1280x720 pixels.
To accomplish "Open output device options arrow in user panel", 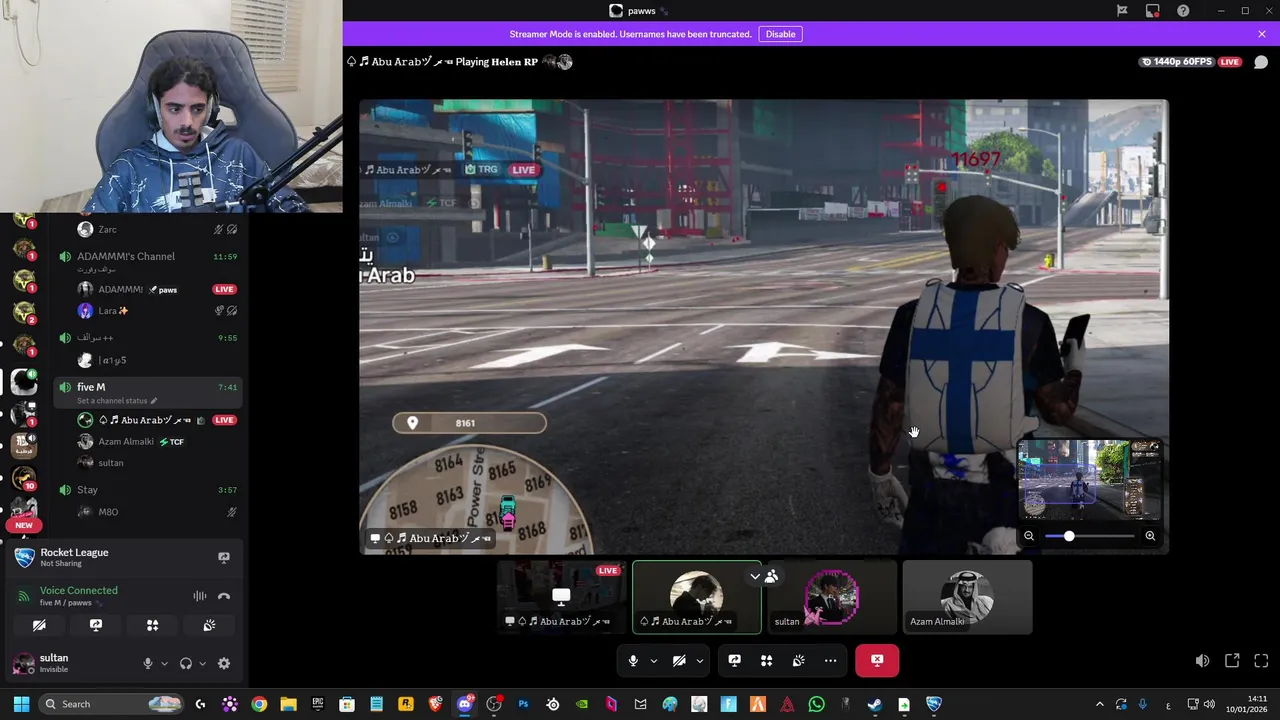I will tap(202, 663).
